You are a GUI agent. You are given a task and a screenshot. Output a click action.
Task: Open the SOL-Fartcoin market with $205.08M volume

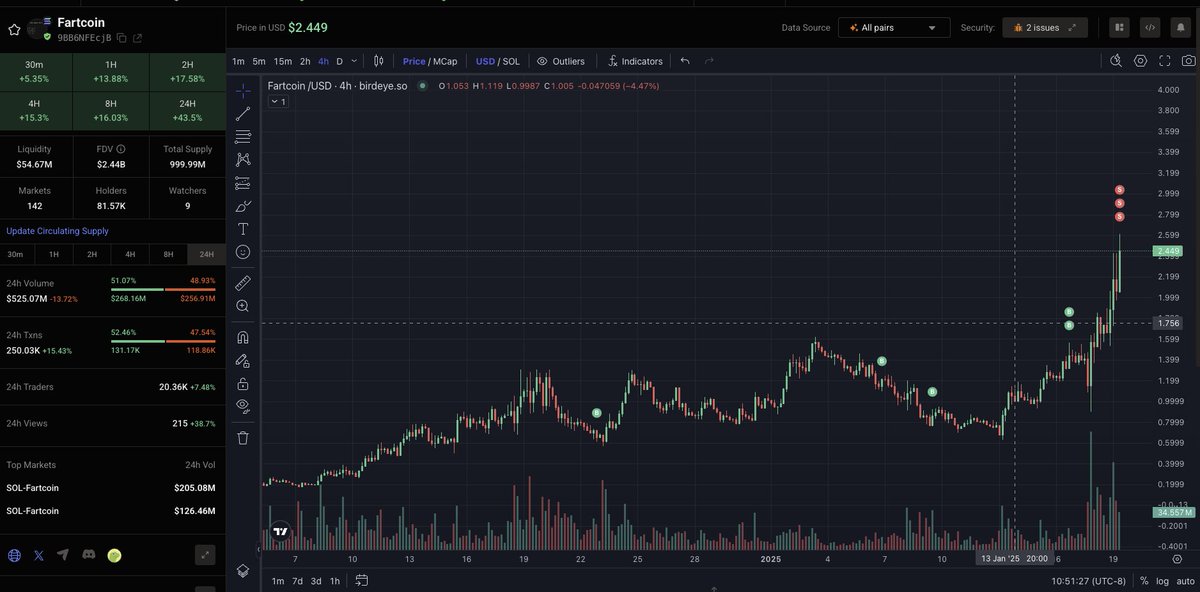(112, 488)
